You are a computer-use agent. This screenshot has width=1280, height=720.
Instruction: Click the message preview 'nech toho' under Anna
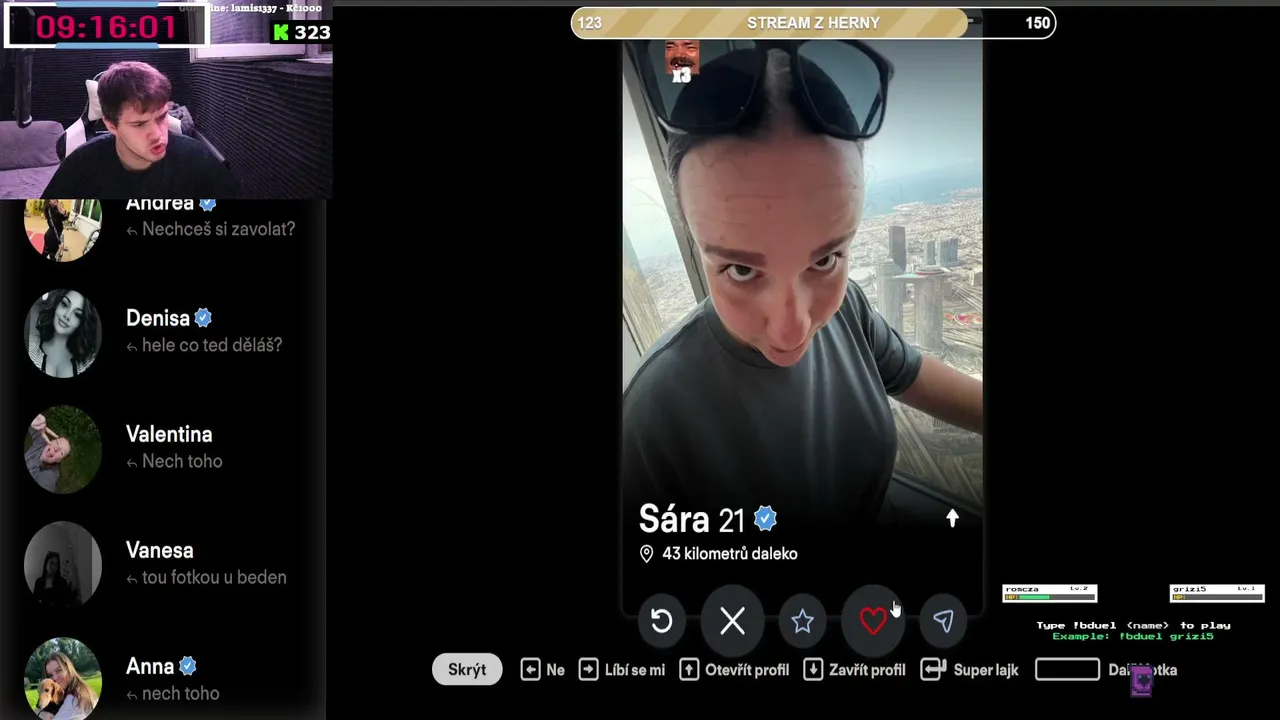pyautogui.click(x=180, y=693)
